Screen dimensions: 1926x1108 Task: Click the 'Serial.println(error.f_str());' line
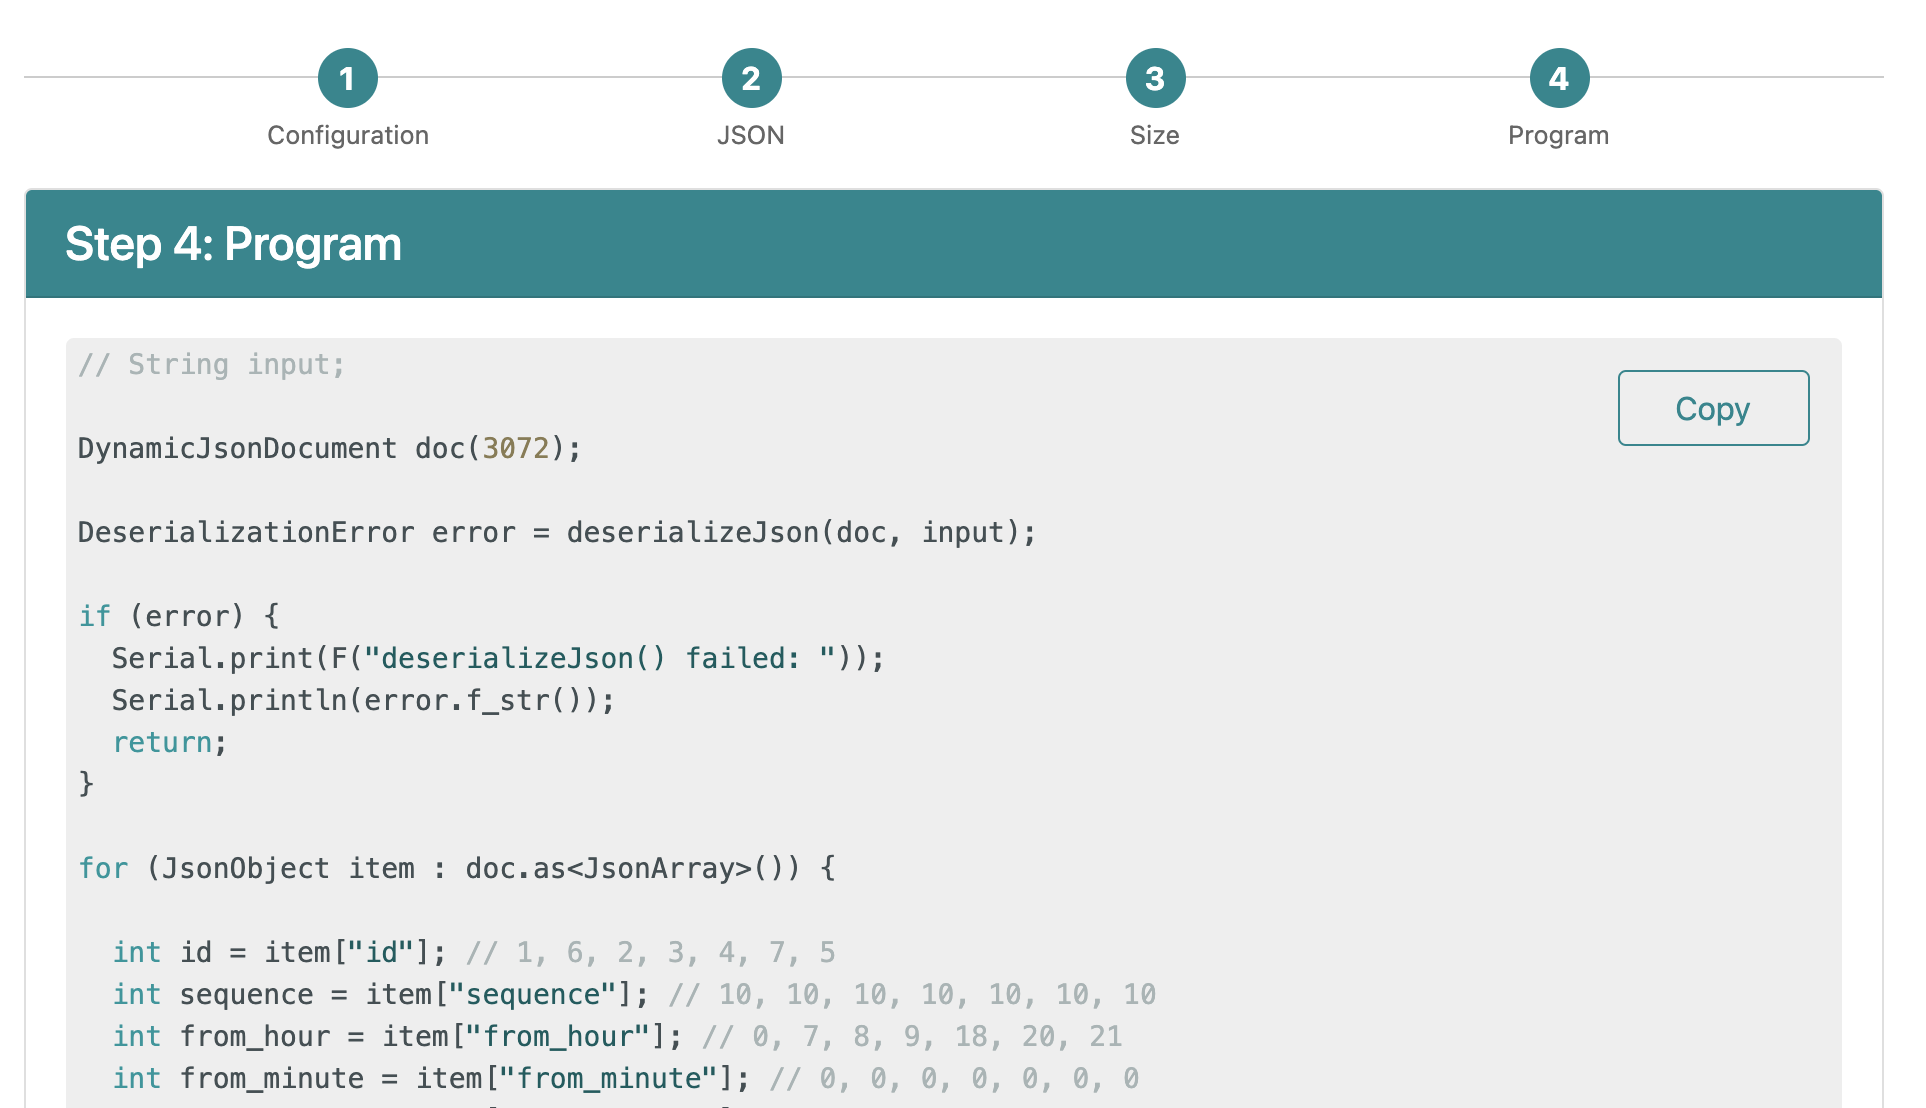(363, 700)
